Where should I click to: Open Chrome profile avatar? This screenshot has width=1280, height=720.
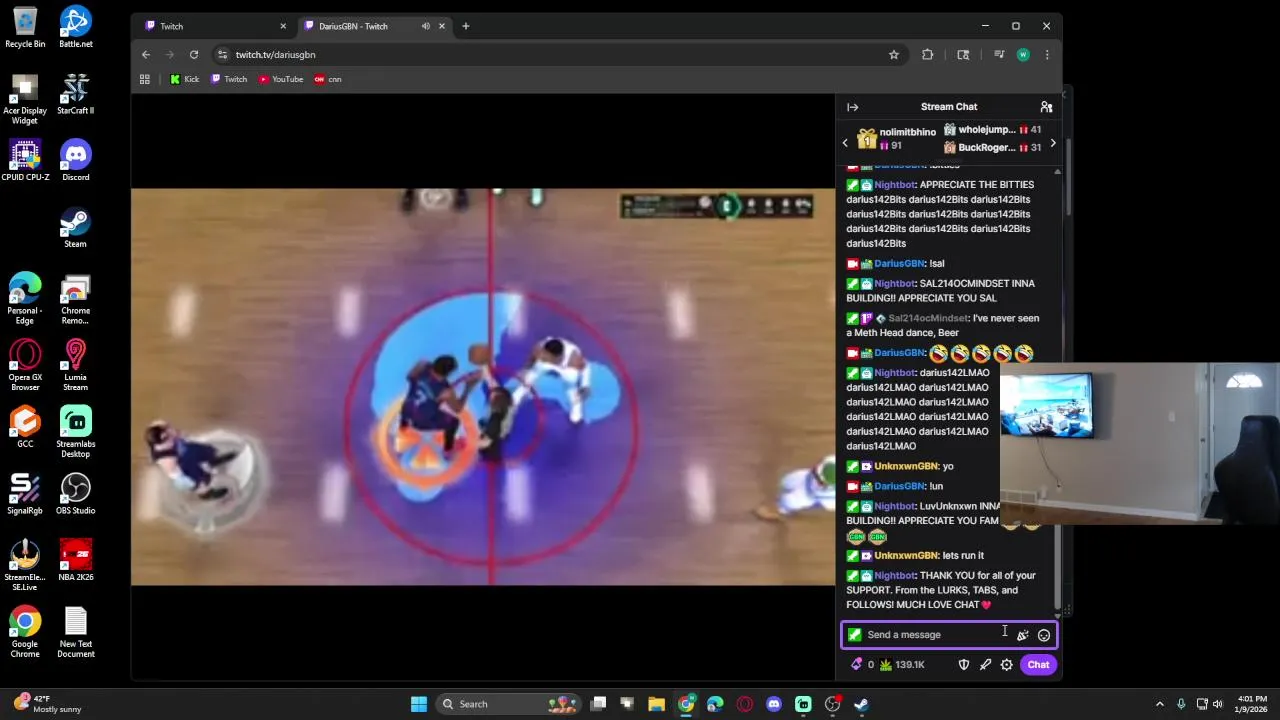tap(1023, 55)
